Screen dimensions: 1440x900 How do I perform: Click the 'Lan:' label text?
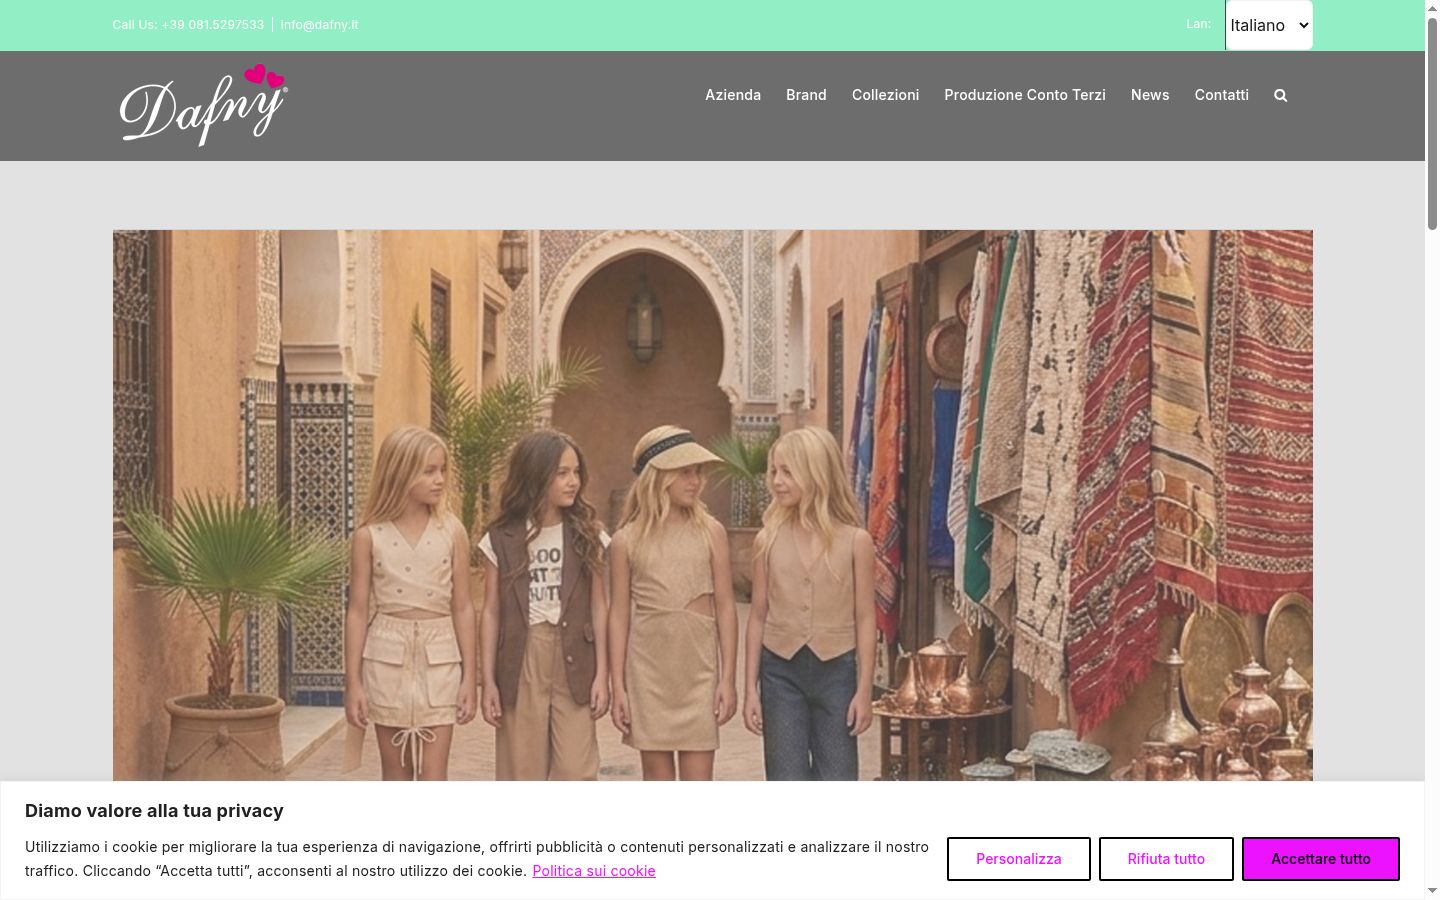coord(1198,24)
